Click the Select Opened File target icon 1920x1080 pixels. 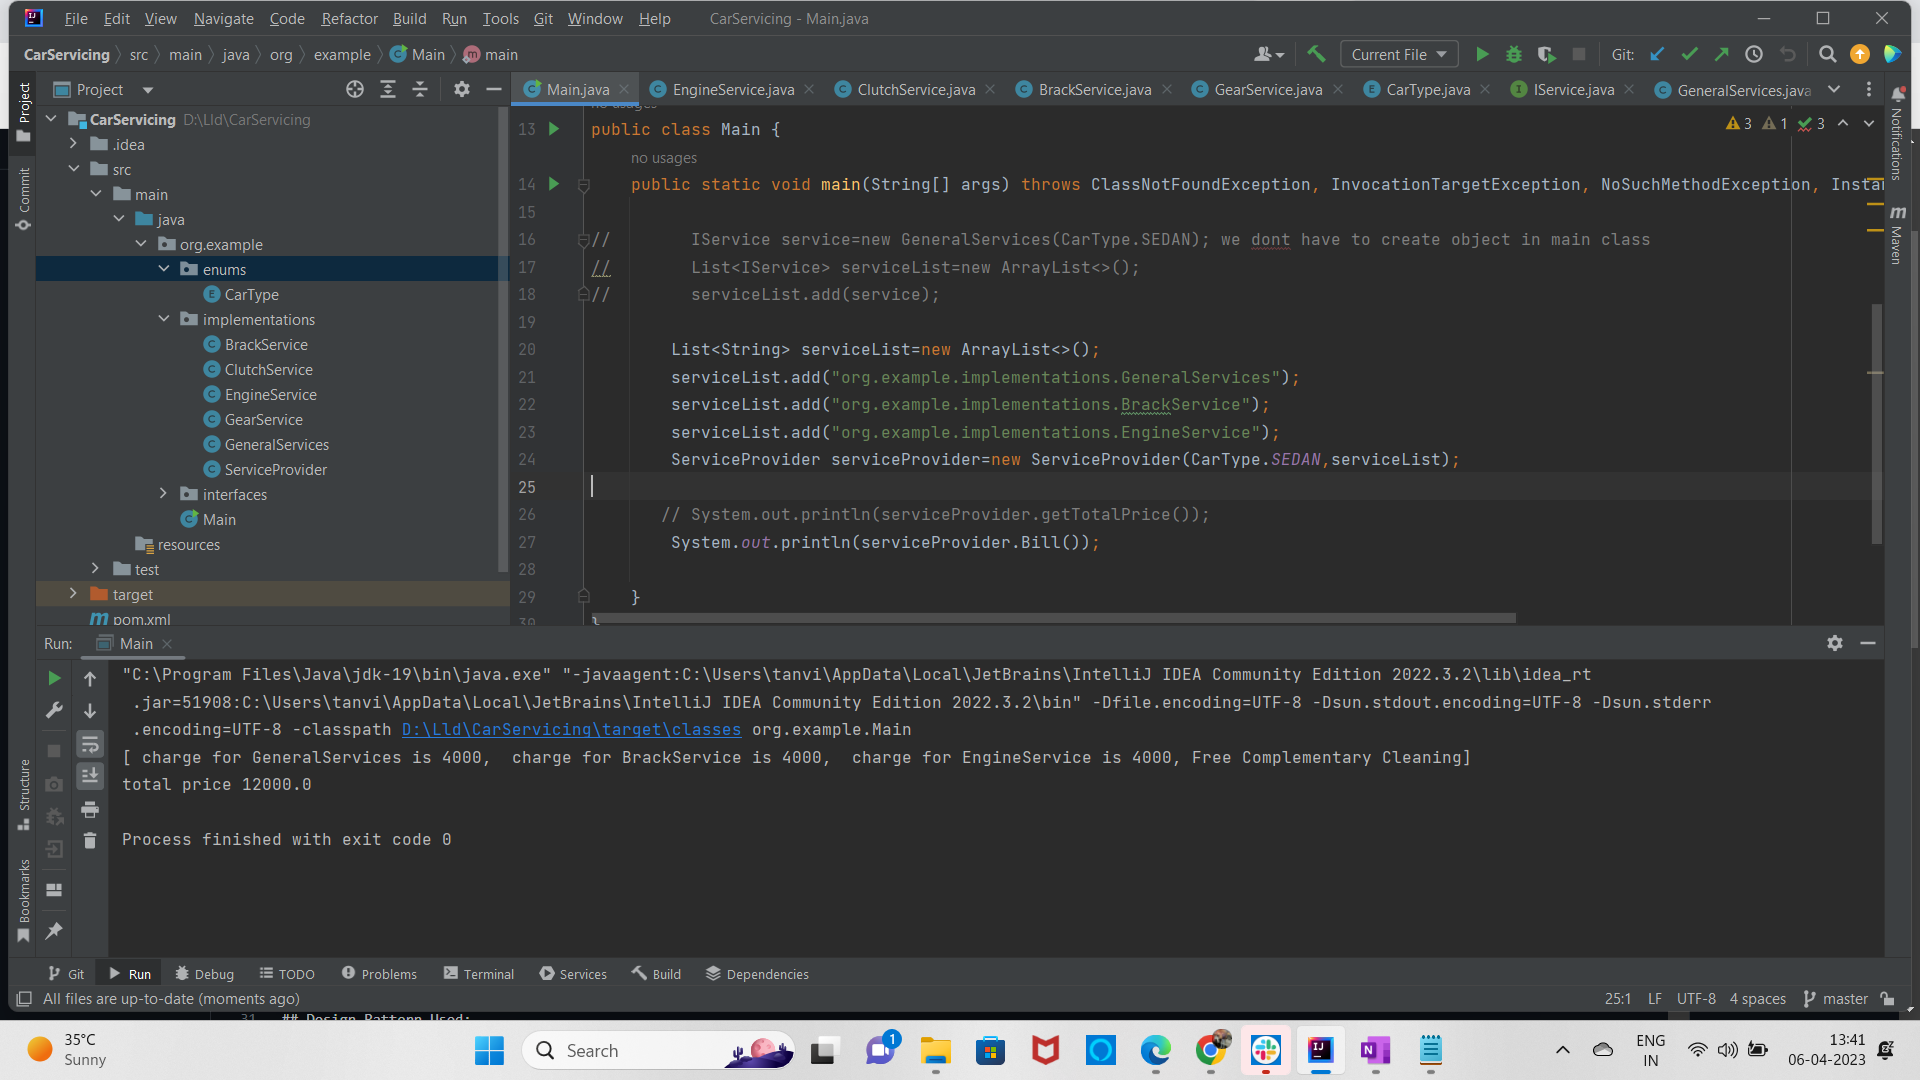pyautogui.click(x=355, y=90)
